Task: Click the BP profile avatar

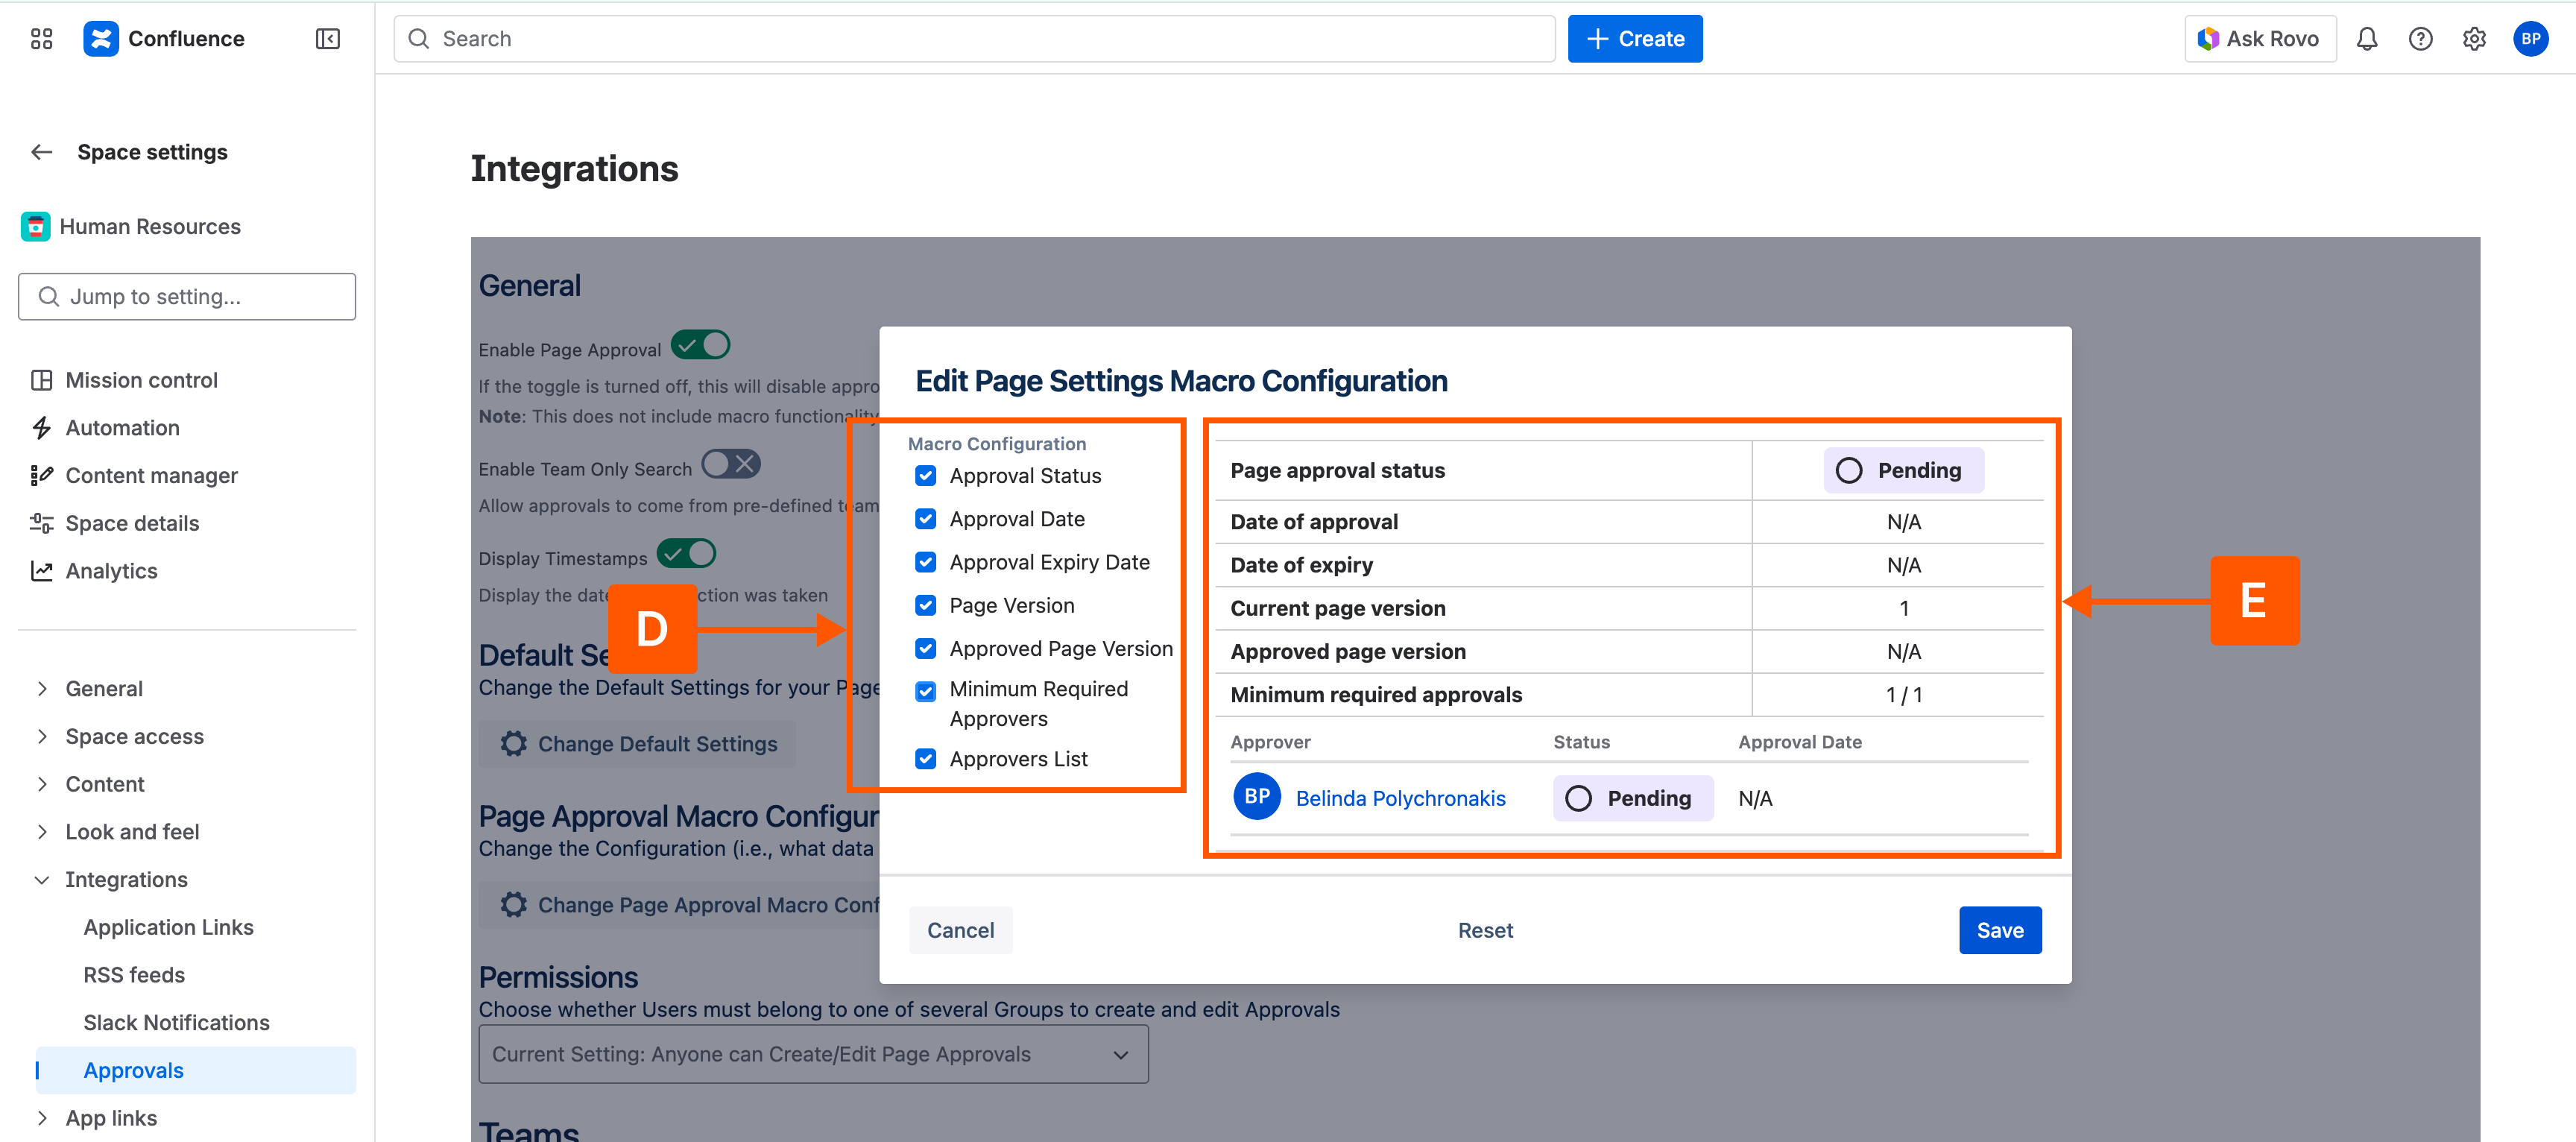Action: [x=2530, y=39]
